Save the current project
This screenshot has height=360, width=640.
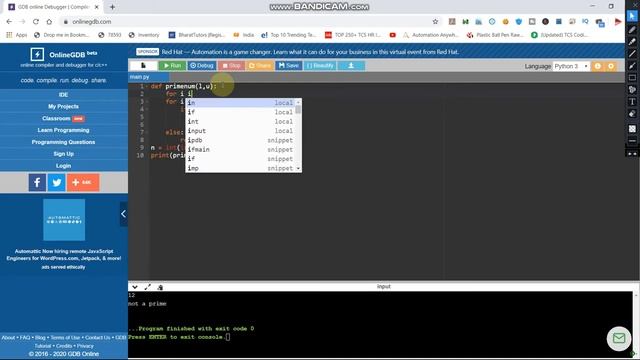click(x=289, y=66)
